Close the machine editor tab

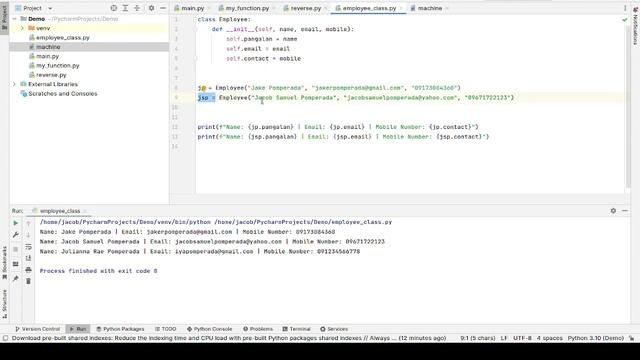pos(447,8)
